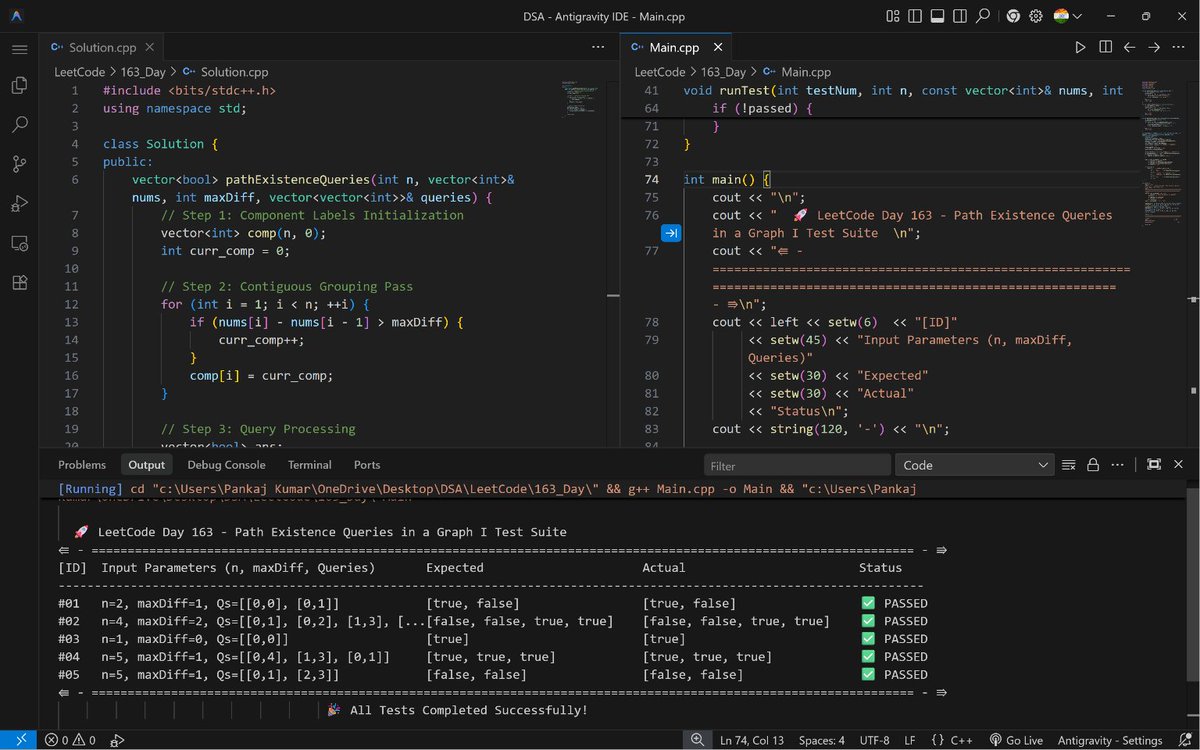Open the Run and Debug view
This screenshot has height=750, width=1200.
coord(19,203)
